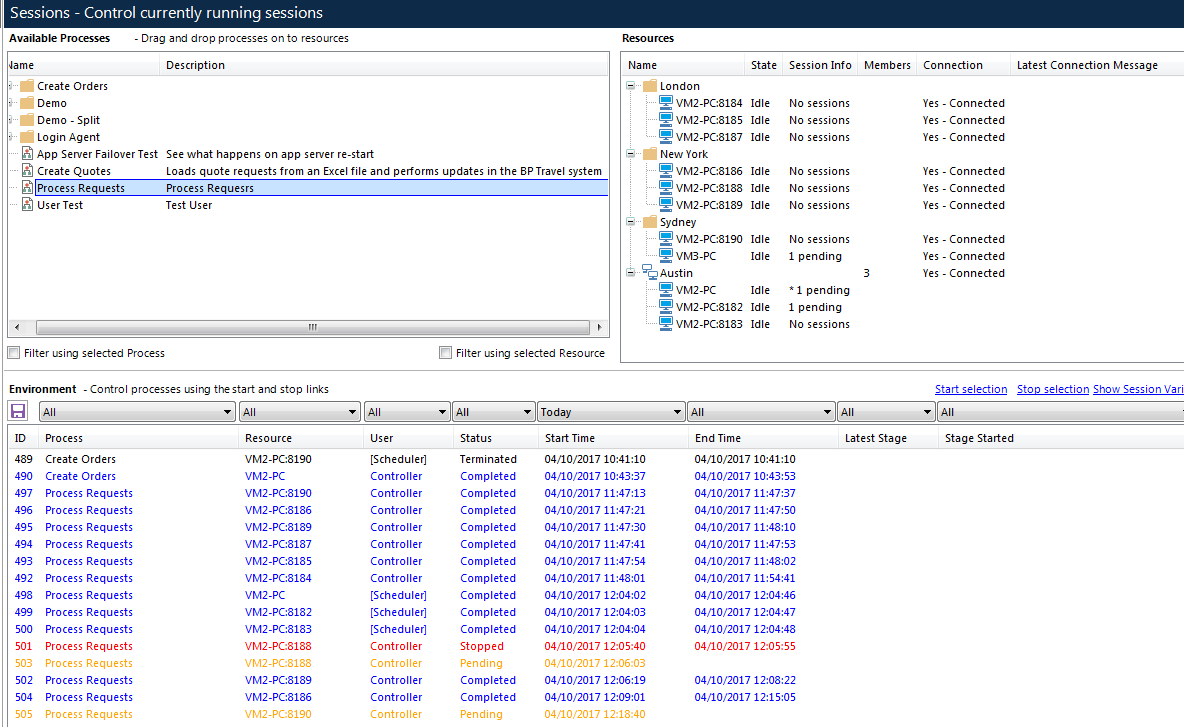The height and width of the screenshot is (727, 1184).
Task: Select the Pending session row 505
Action: coord(597,714)
